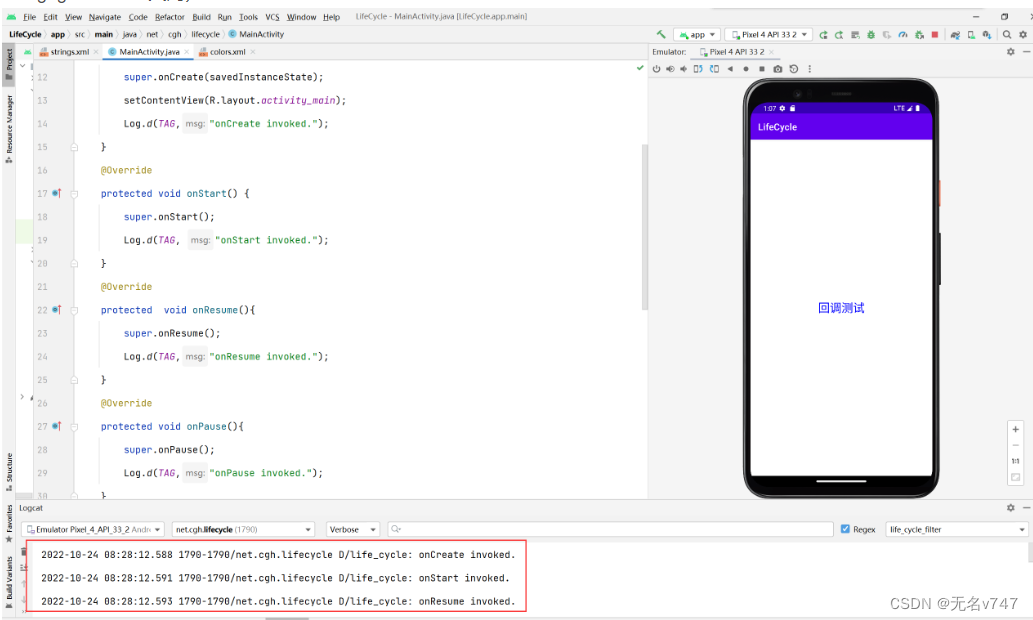
Task: Tap the 回调测试 button on the emulator
Action: click(x=841, y=308)
